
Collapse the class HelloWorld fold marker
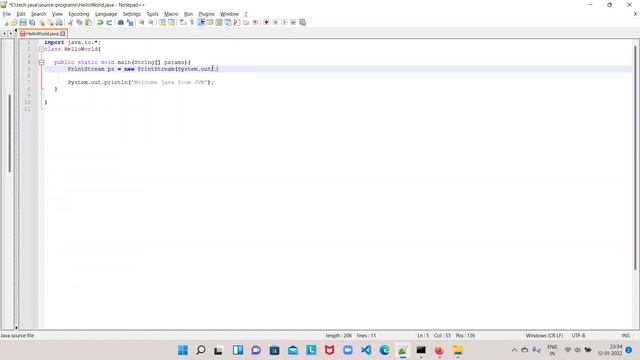coord(41,49)
